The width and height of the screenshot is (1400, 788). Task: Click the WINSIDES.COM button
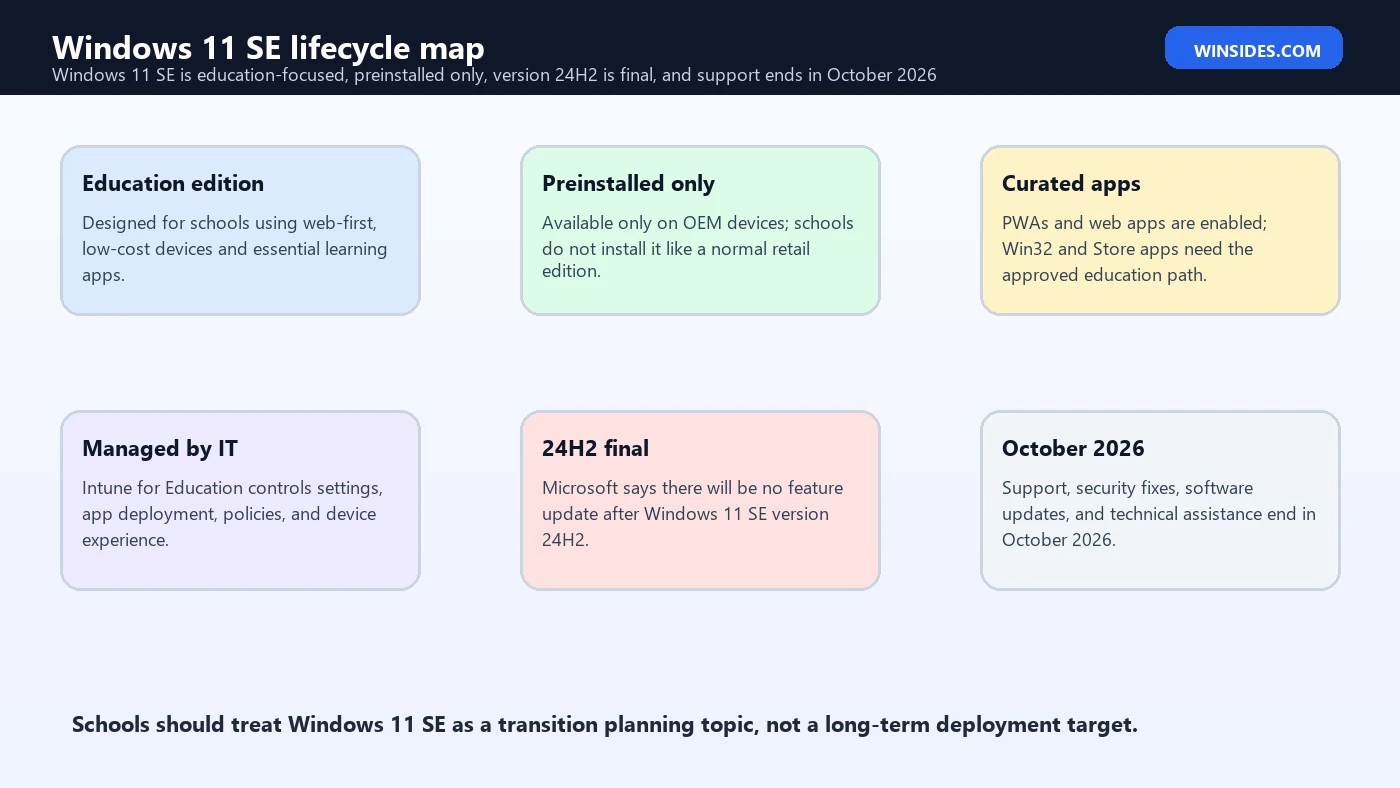(1253, 48)
